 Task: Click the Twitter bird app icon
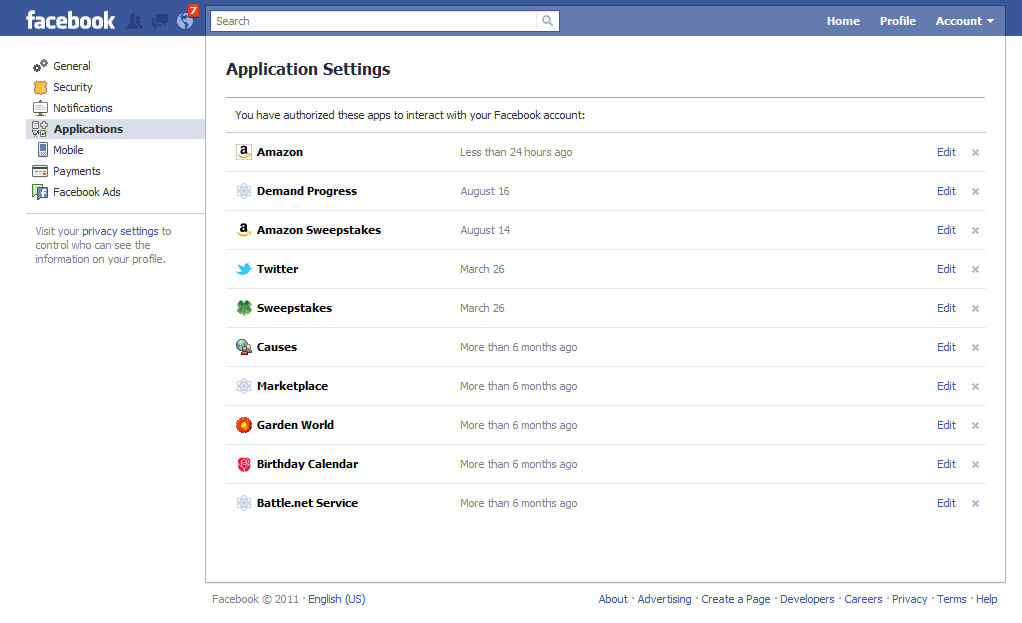pos(244,269)
